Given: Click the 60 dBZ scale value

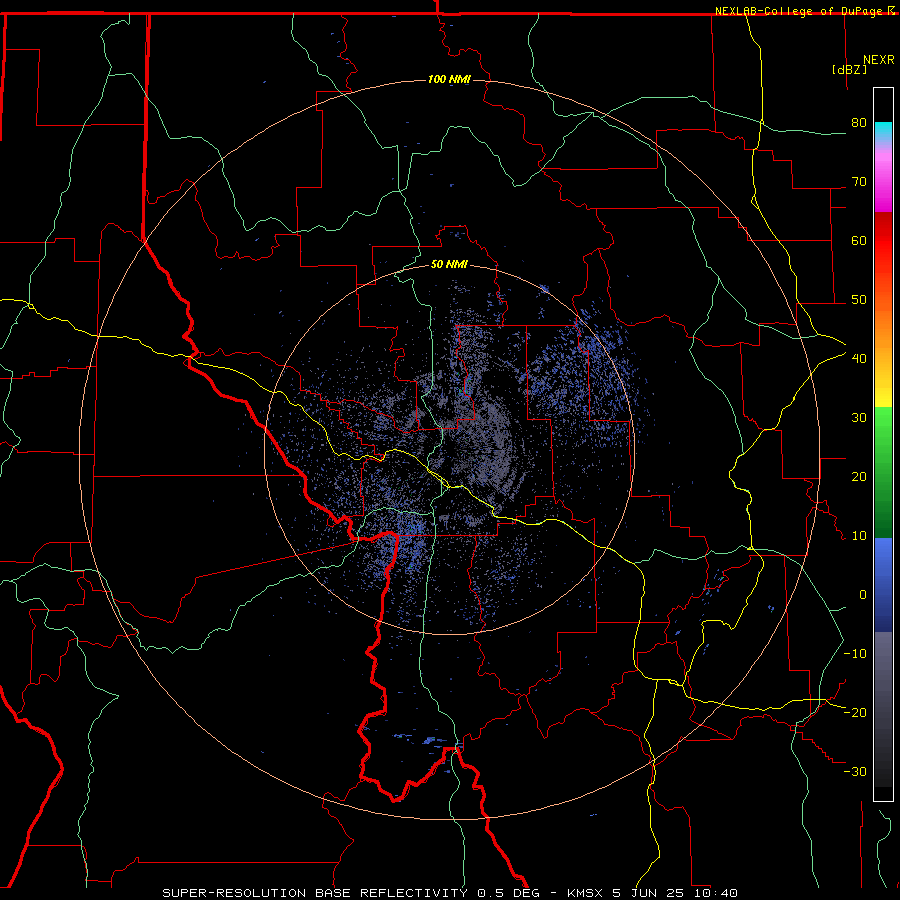Looking at the screenshot, I should [859, 240].
